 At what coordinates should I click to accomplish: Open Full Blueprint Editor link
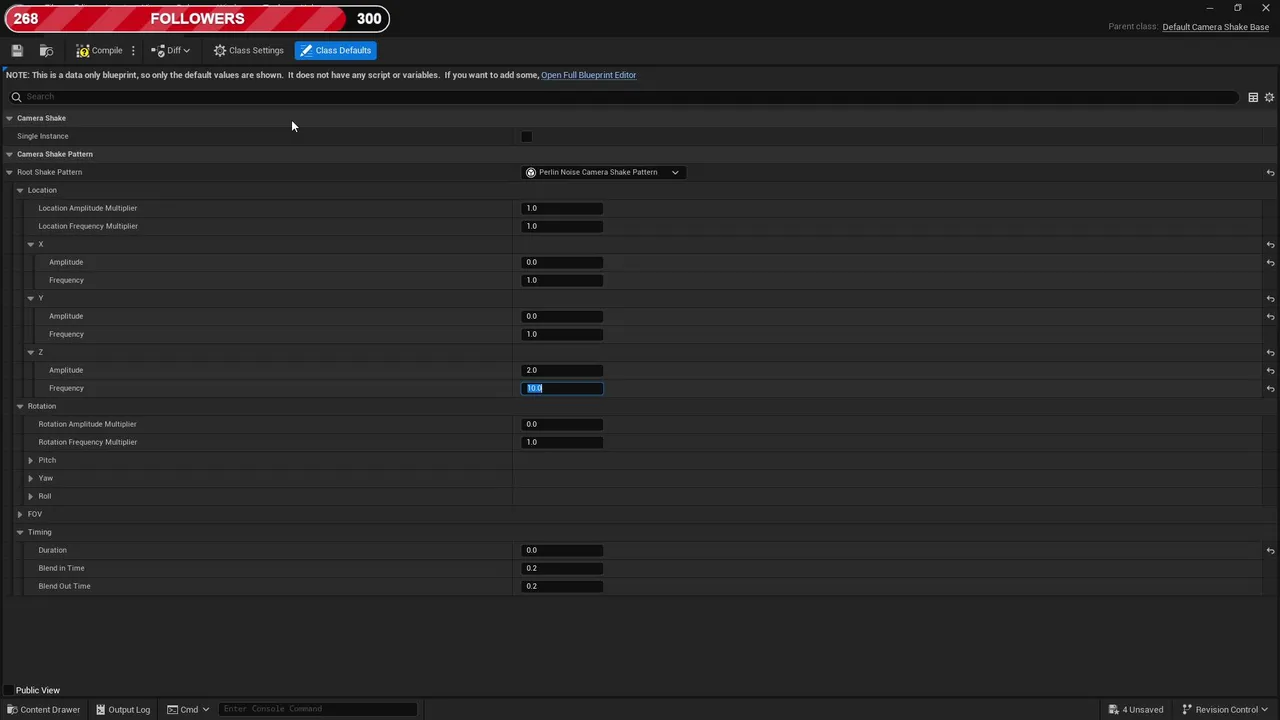588,75
